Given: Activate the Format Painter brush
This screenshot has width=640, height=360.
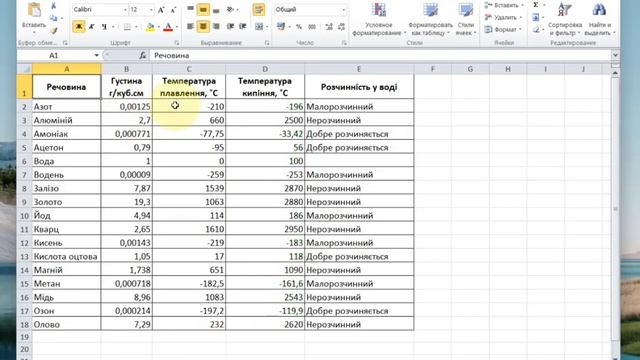Looking at the screenshot, I should [x=53, y=30].
